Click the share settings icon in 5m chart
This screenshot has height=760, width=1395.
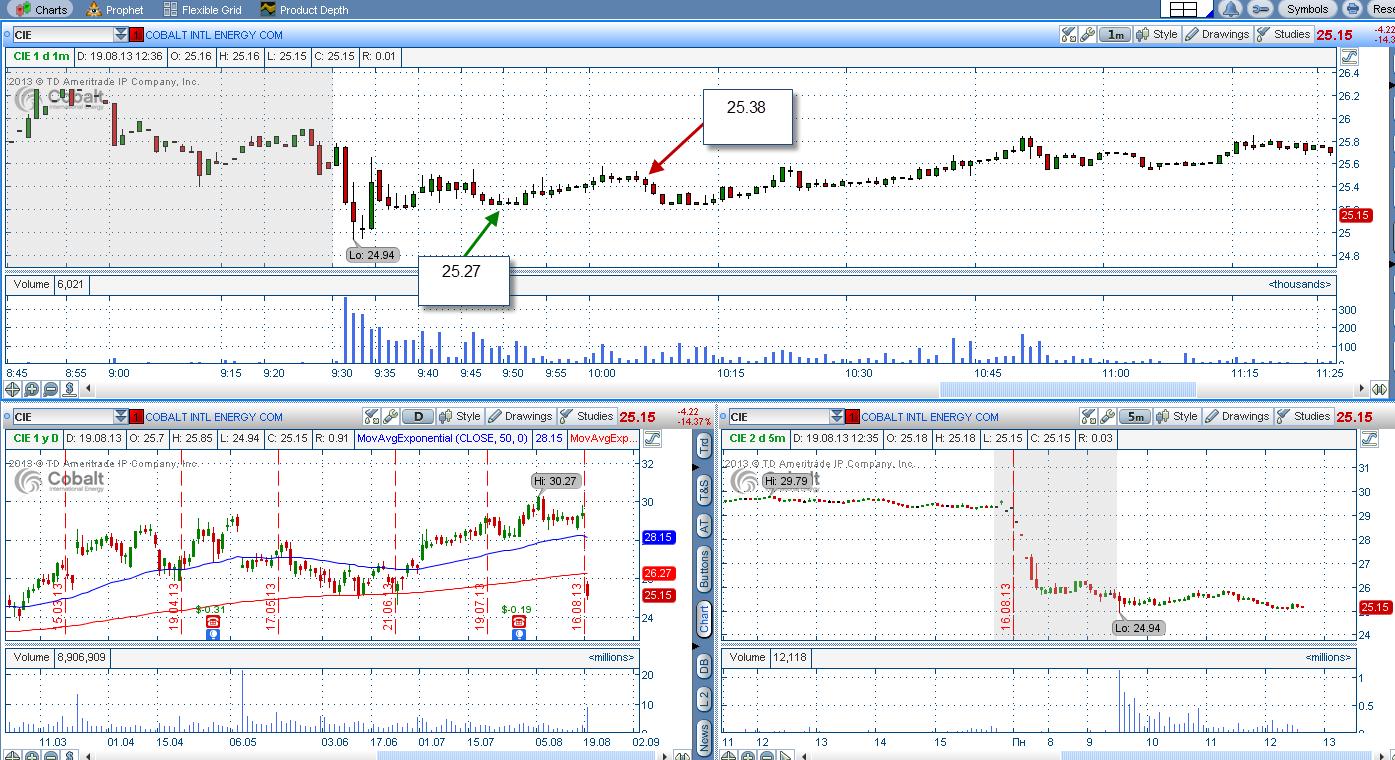tap(1089, 416)
